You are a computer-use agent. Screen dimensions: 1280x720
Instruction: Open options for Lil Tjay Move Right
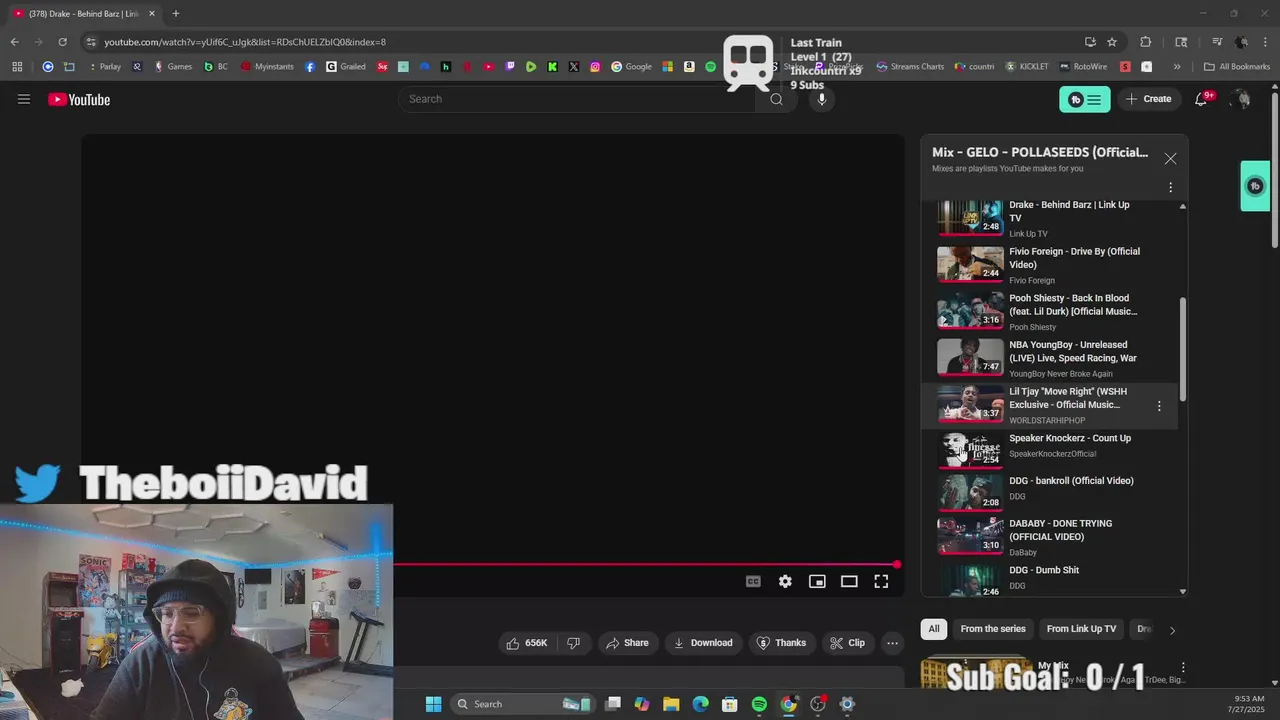point(1159,406)
